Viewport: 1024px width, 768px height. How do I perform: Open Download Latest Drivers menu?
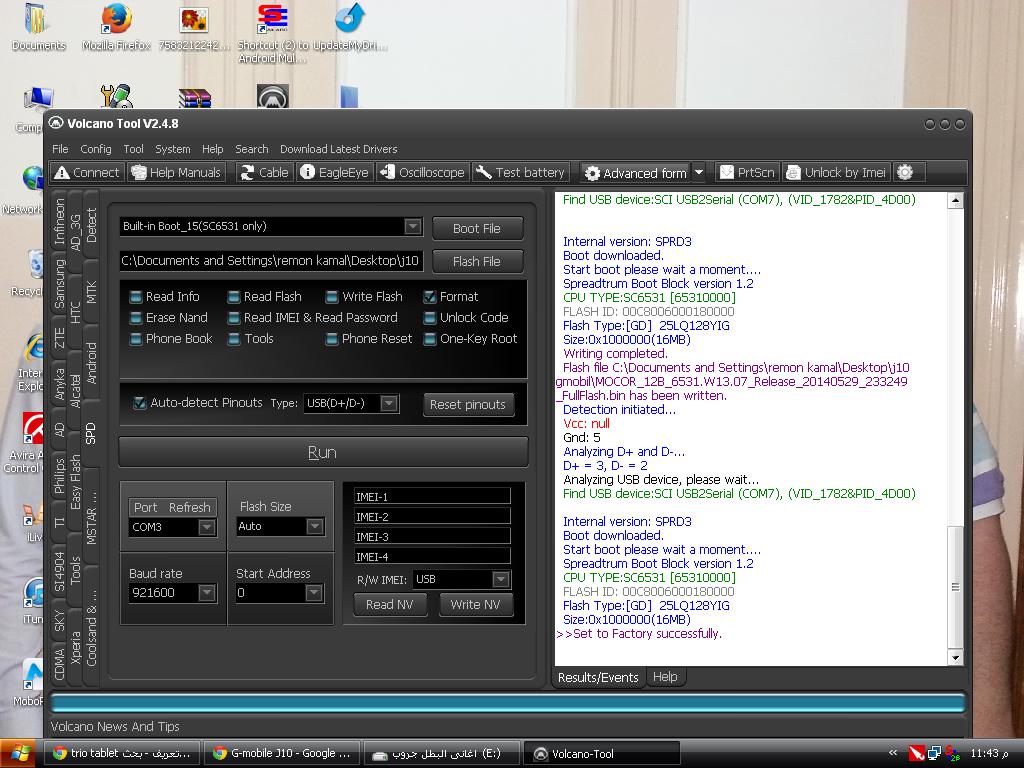point(338,149)
